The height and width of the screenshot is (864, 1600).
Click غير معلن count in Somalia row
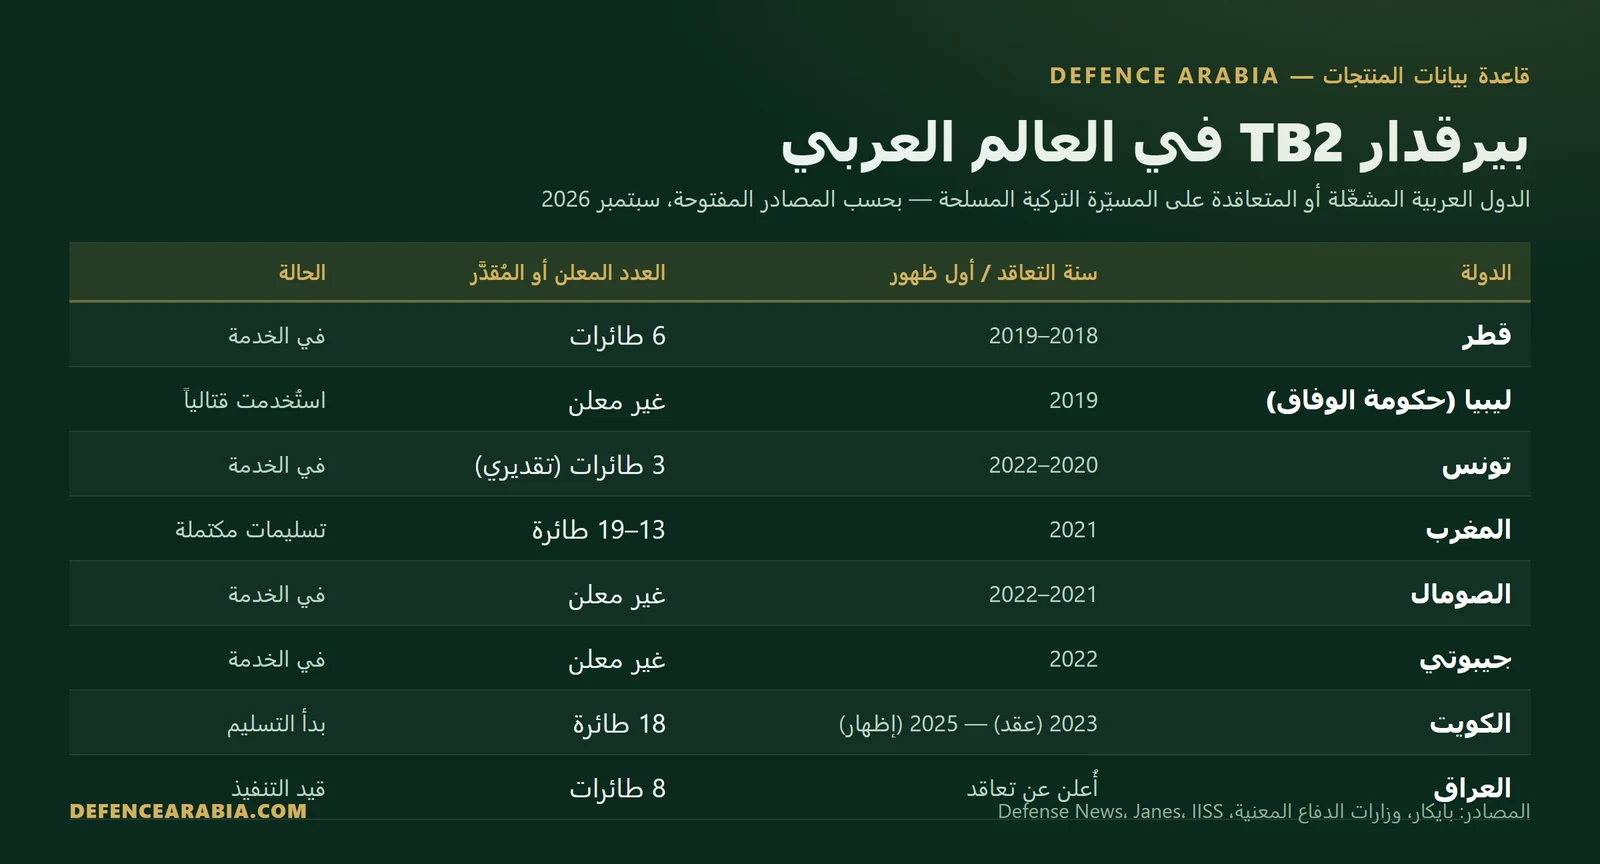pos(617,595)
